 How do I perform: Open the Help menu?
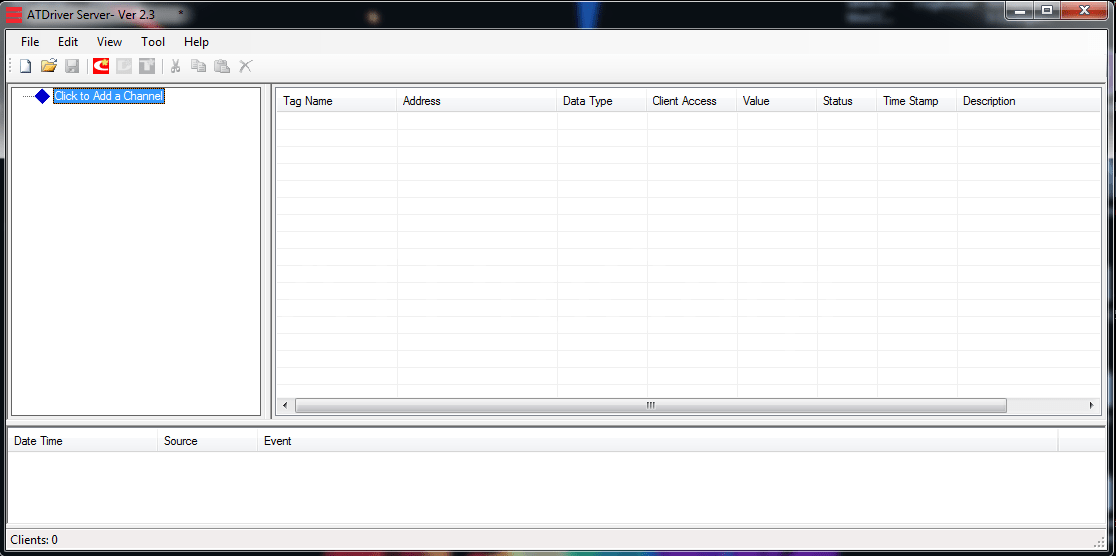pyautogui.click(x=196, y=42)
